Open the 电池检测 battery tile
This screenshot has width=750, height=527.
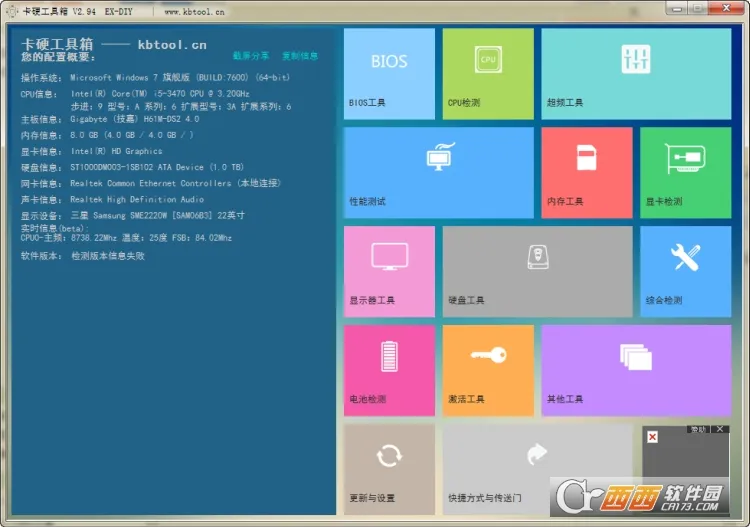(x=389, y=371)
